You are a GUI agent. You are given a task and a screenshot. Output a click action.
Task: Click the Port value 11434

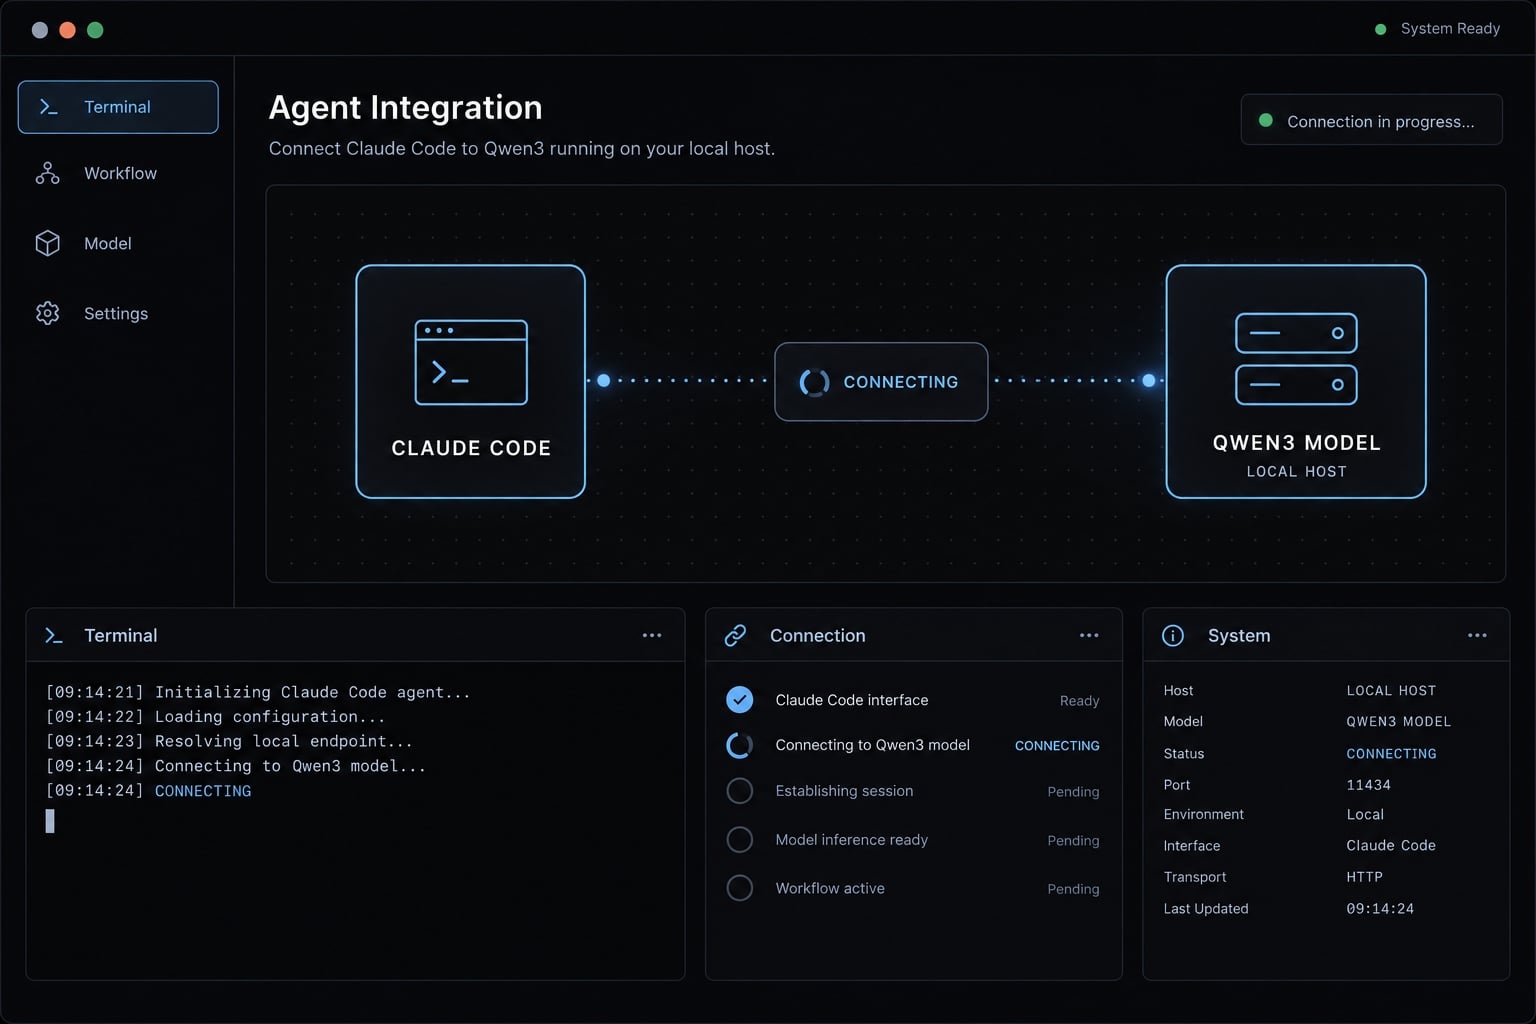tap(1369, 785)
